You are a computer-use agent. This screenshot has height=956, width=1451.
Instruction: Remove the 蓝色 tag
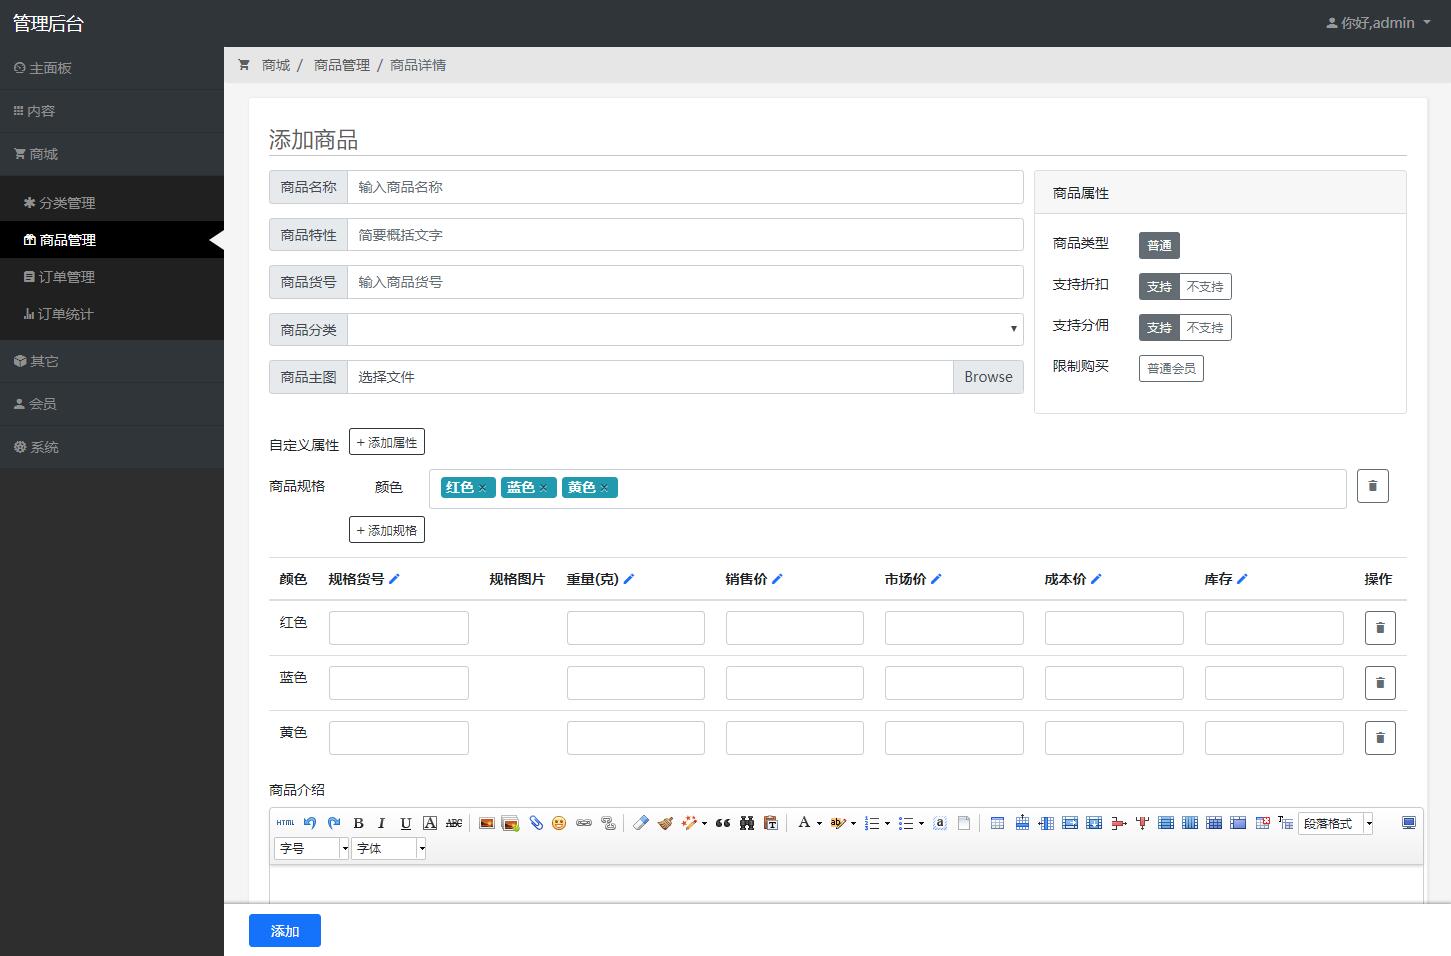click(543, 488)
